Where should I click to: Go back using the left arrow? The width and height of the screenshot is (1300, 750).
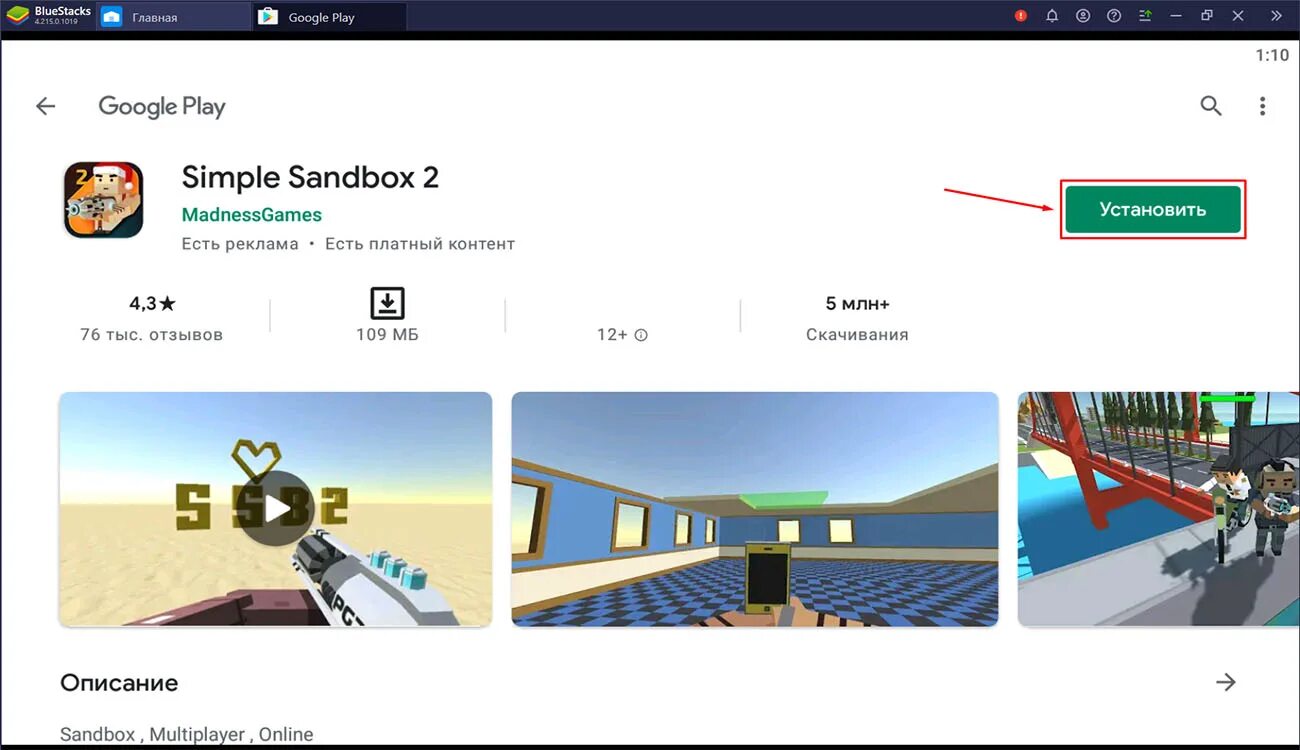(45, 106)
